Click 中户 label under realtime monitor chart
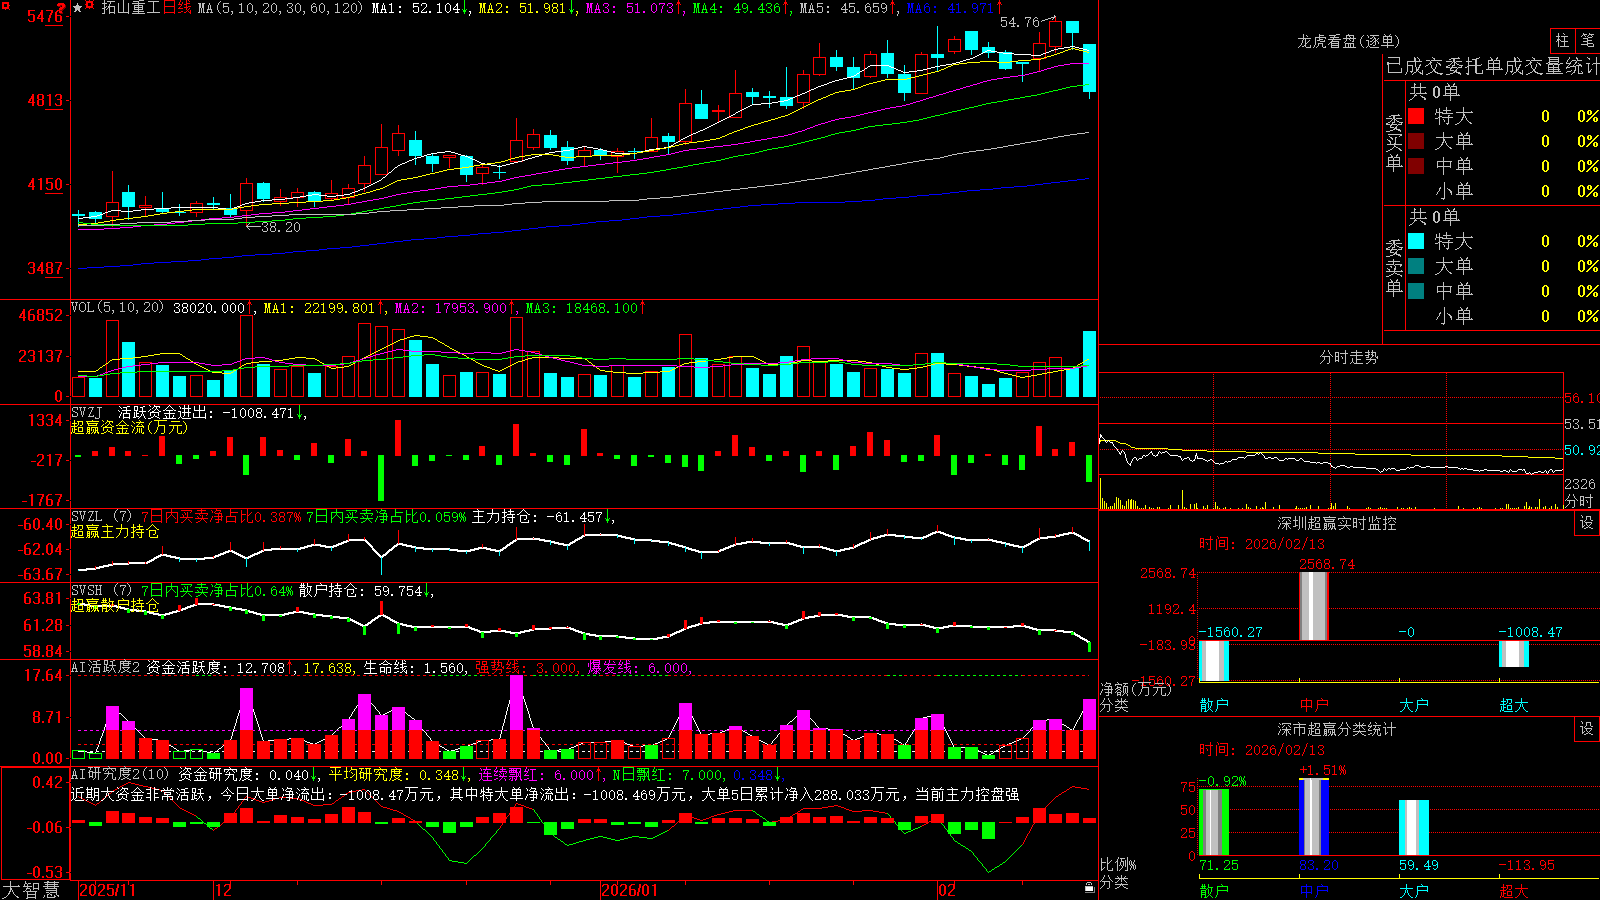 [1314, 705]
